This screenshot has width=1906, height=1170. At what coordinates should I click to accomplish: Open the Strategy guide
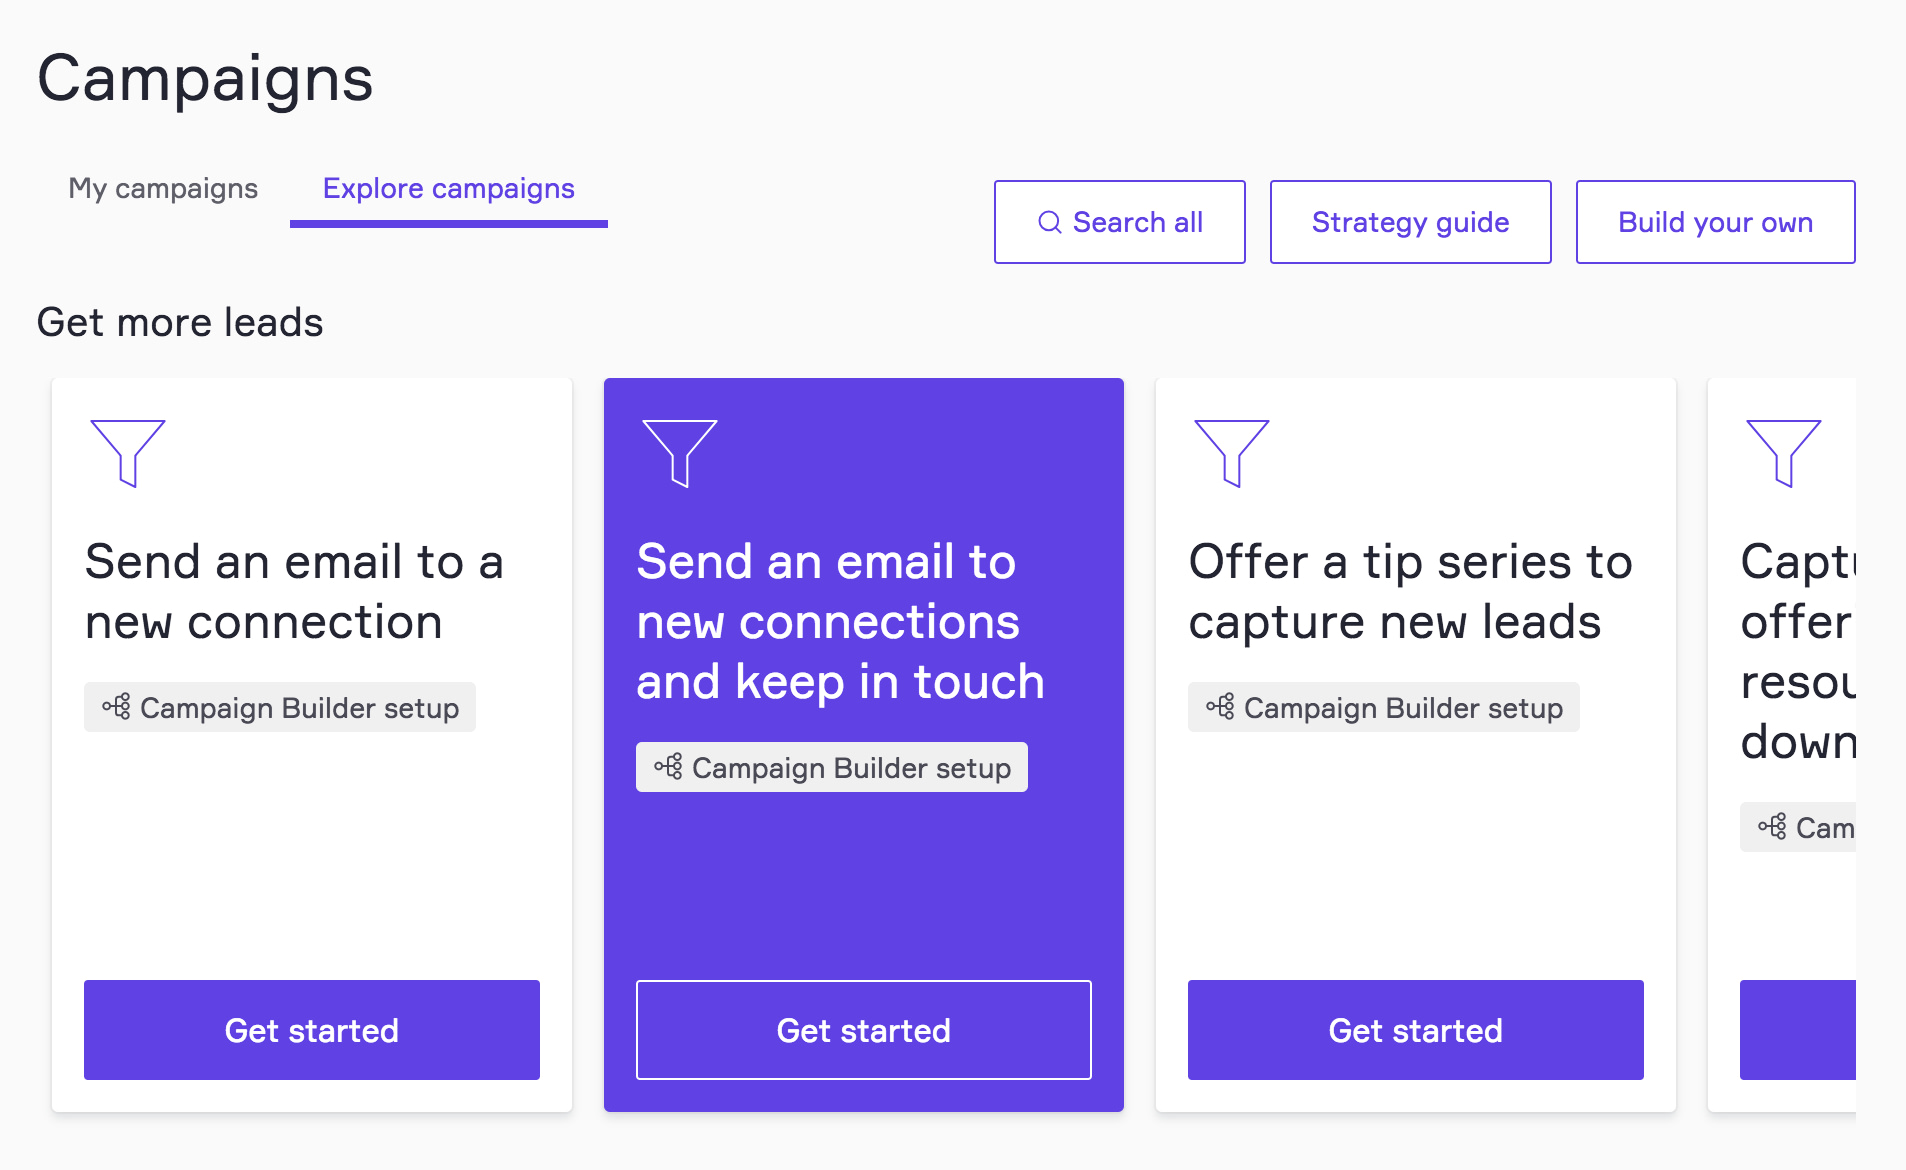(x=1410, y=222)
